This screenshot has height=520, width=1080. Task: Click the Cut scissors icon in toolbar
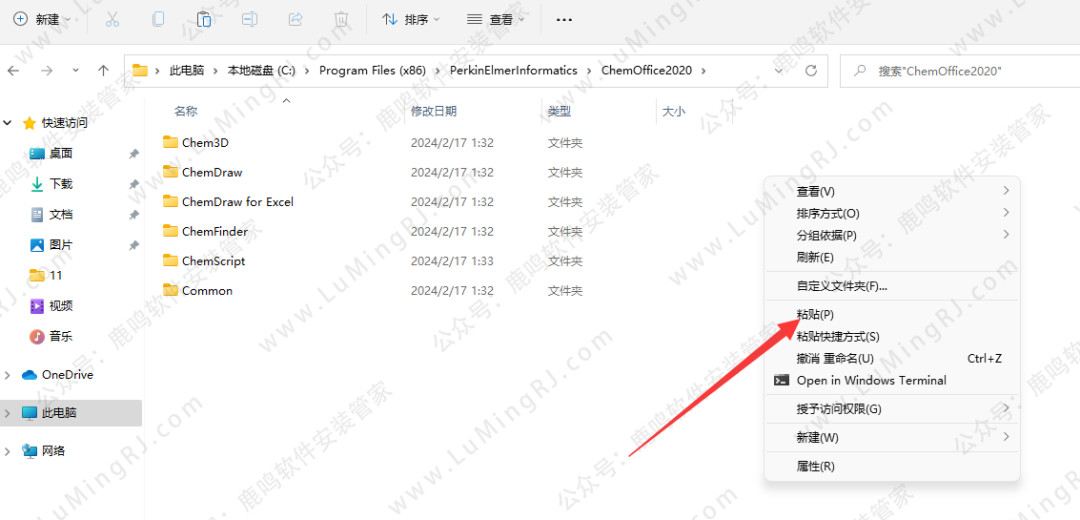pyautogui.click(x=112, y=19)
